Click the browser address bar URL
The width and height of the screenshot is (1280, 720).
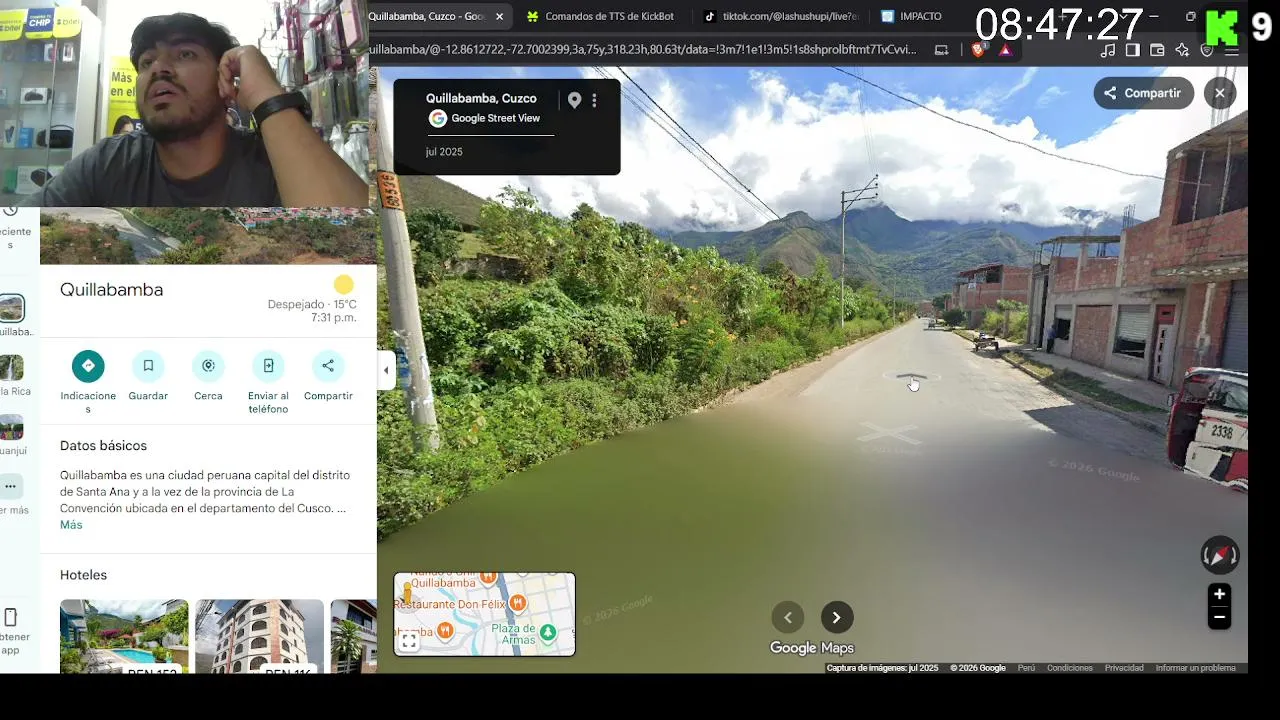pos(642,49)
